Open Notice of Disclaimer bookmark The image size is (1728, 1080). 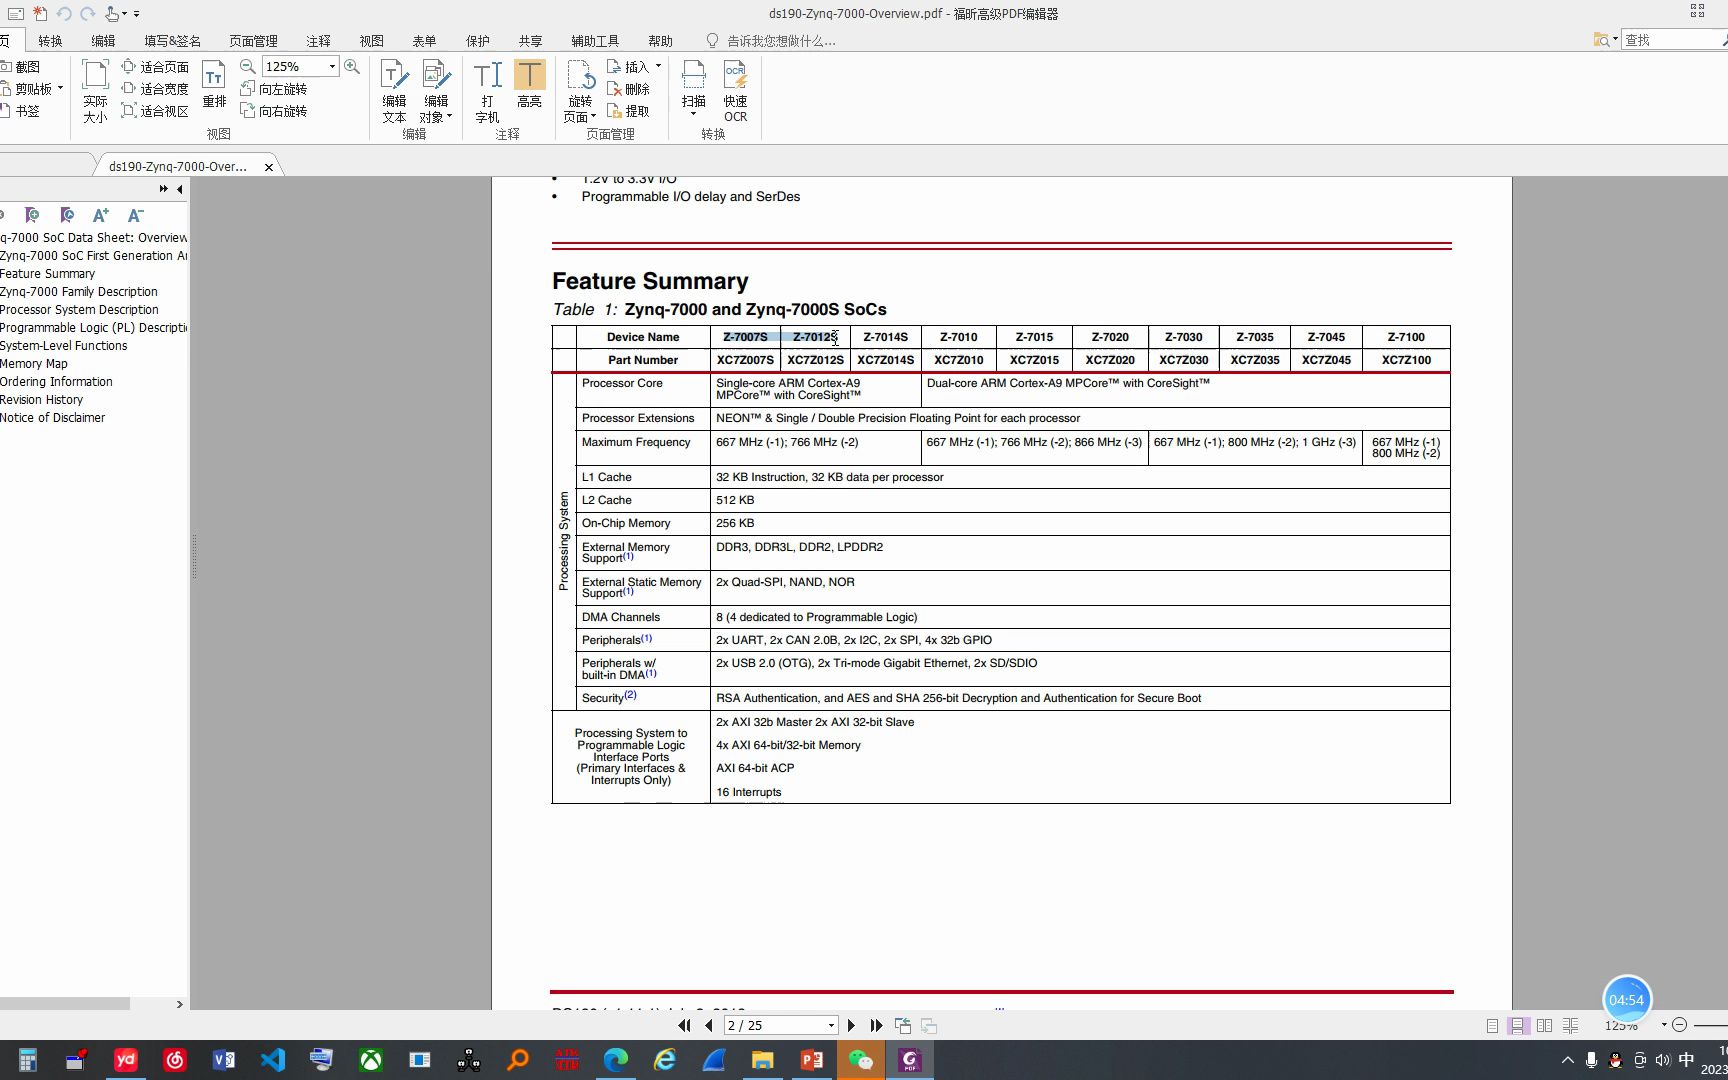52,417
